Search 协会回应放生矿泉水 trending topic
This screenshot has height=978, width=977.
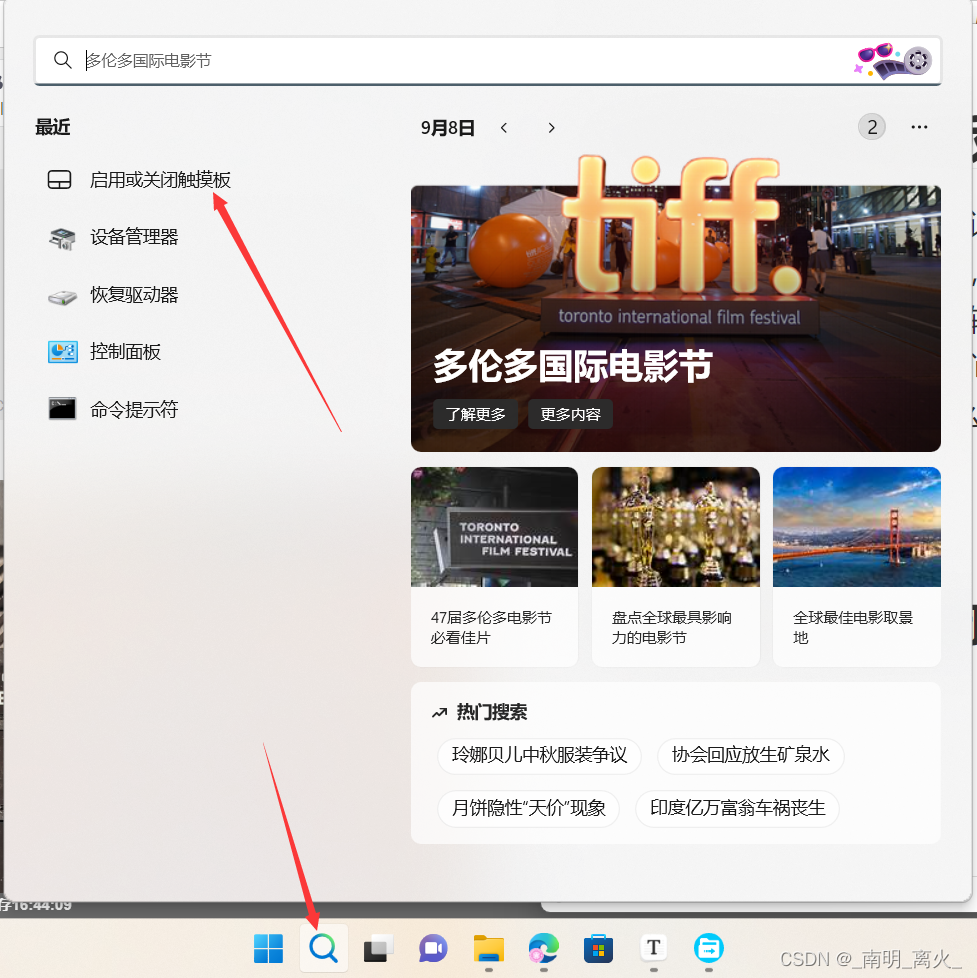pos(751,755)
